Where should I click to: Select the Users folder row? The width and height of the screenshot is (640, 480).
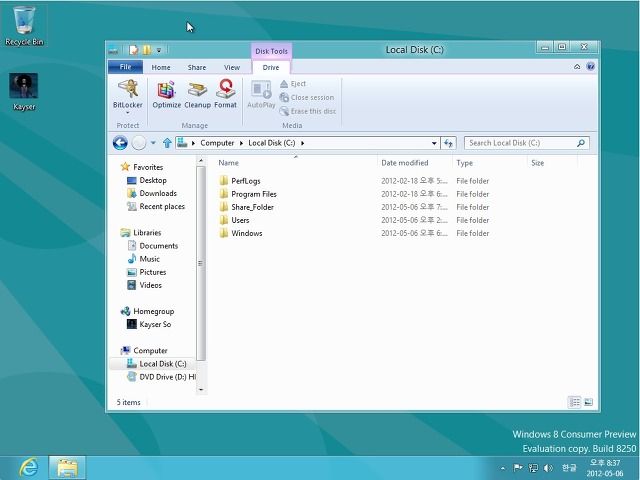pyautogui.click(x=240, y=220)
